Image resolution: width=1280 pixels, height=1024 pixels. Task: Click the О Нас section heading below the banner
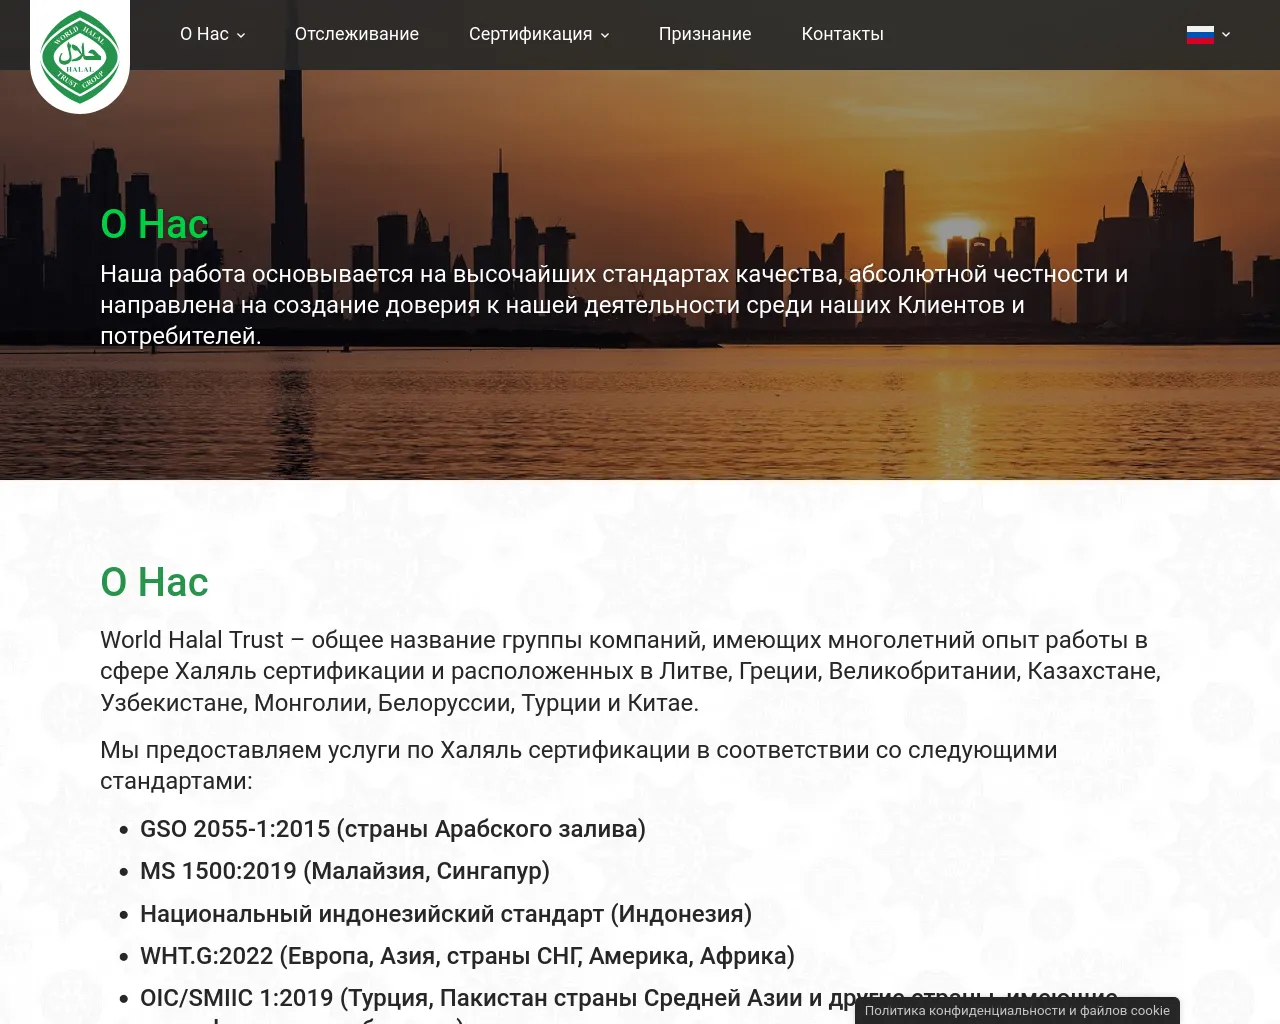click(x=154, y=582)
